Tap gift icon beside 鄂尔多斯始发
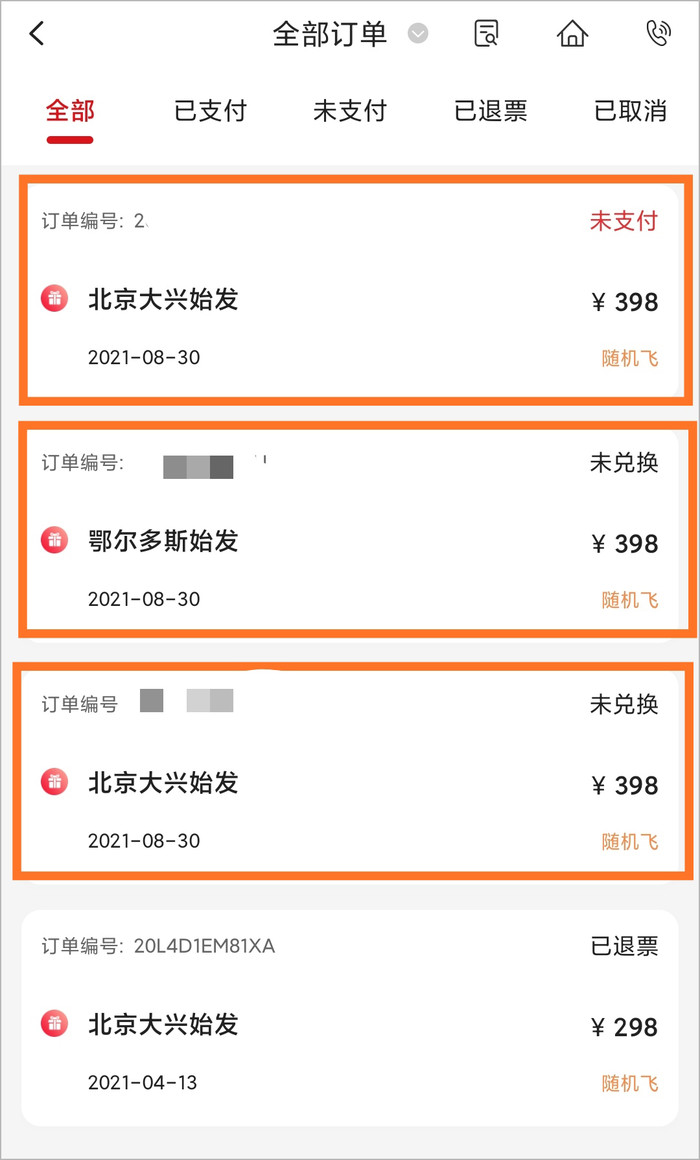 coord(54,540)
